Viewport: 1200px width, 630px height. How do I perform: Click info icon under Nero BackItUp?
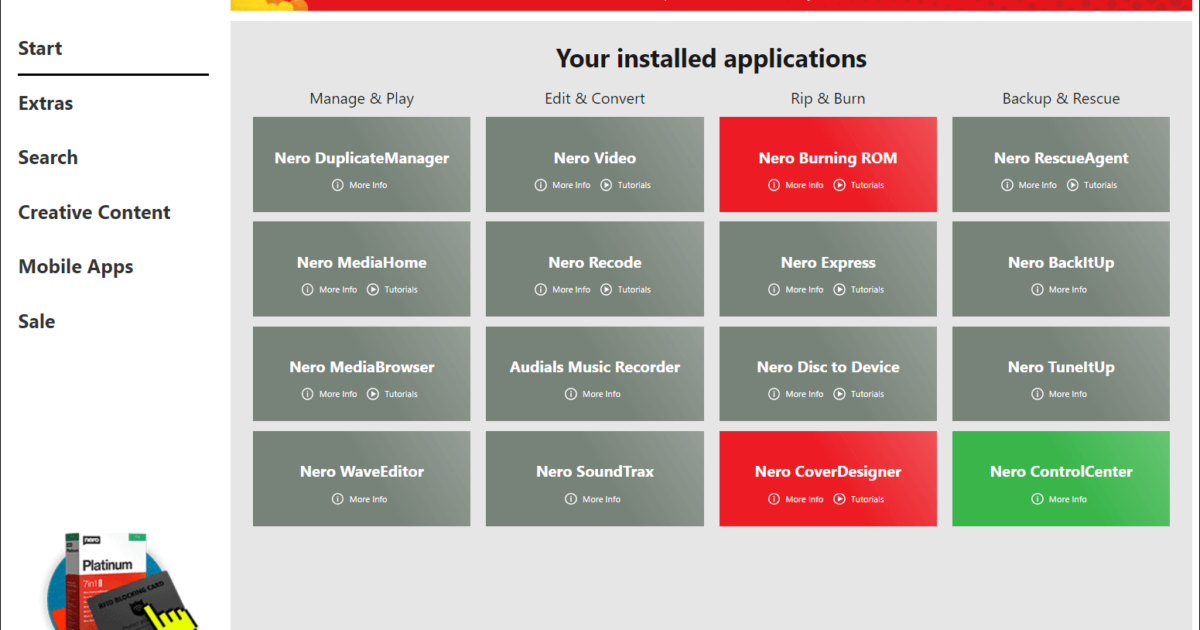tap(1037, 290)
